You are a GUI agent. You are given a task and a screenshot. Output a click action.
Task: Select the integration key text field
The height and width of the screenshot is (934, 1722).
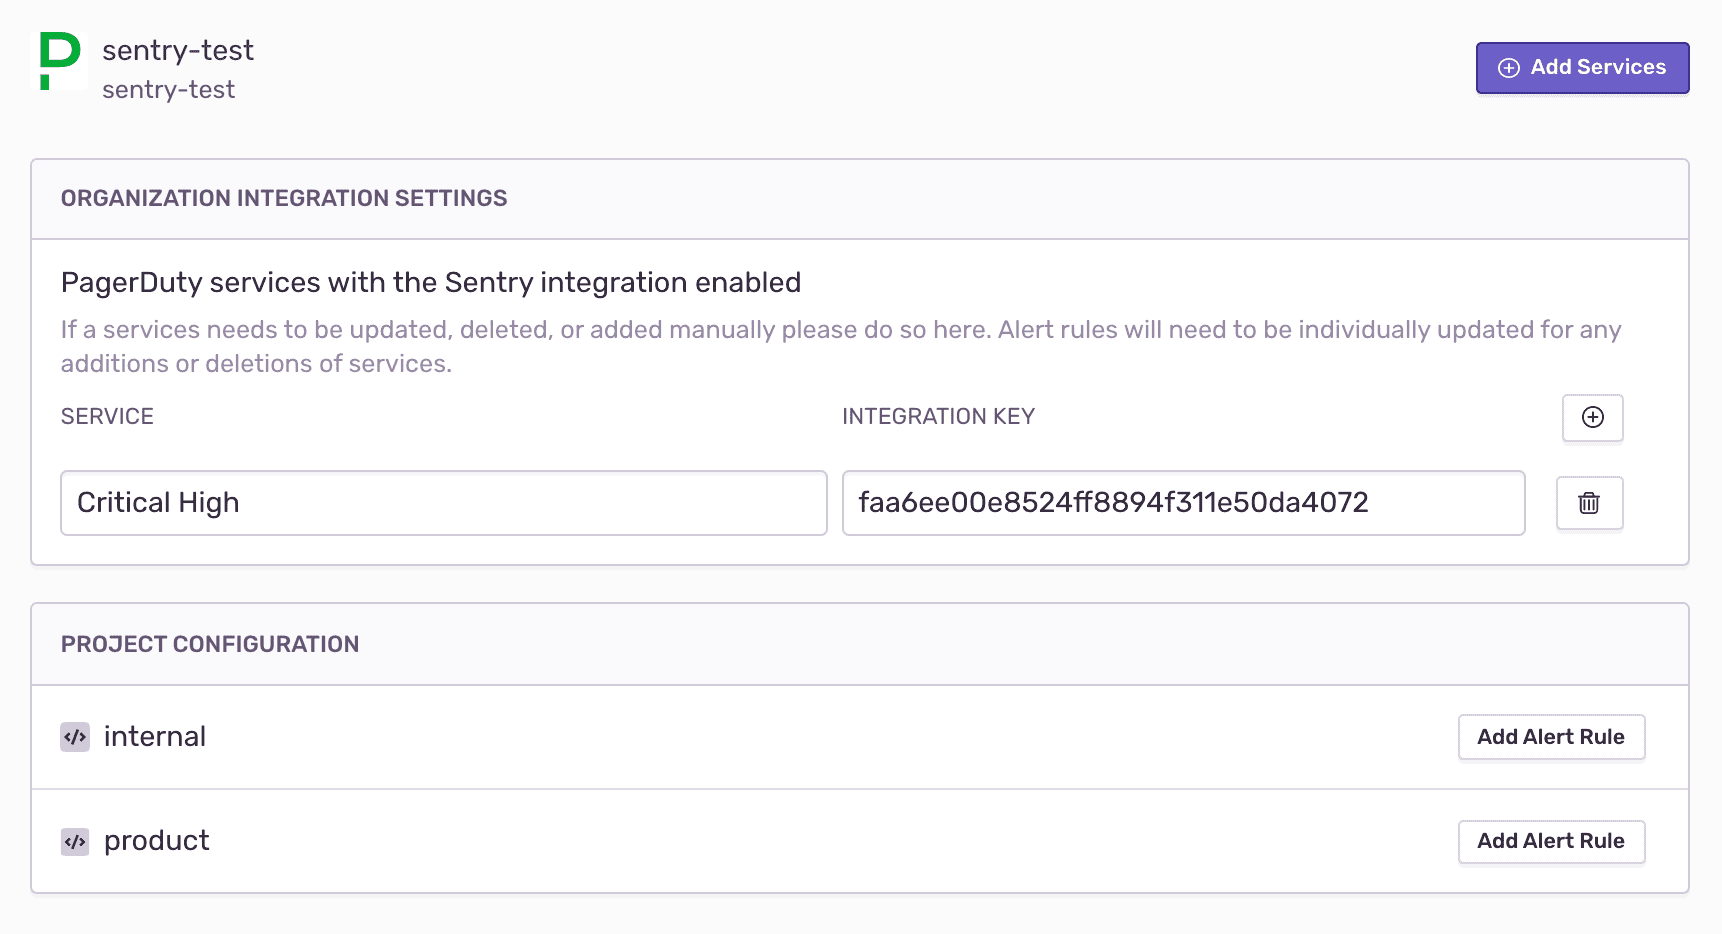coord(1183,503)
